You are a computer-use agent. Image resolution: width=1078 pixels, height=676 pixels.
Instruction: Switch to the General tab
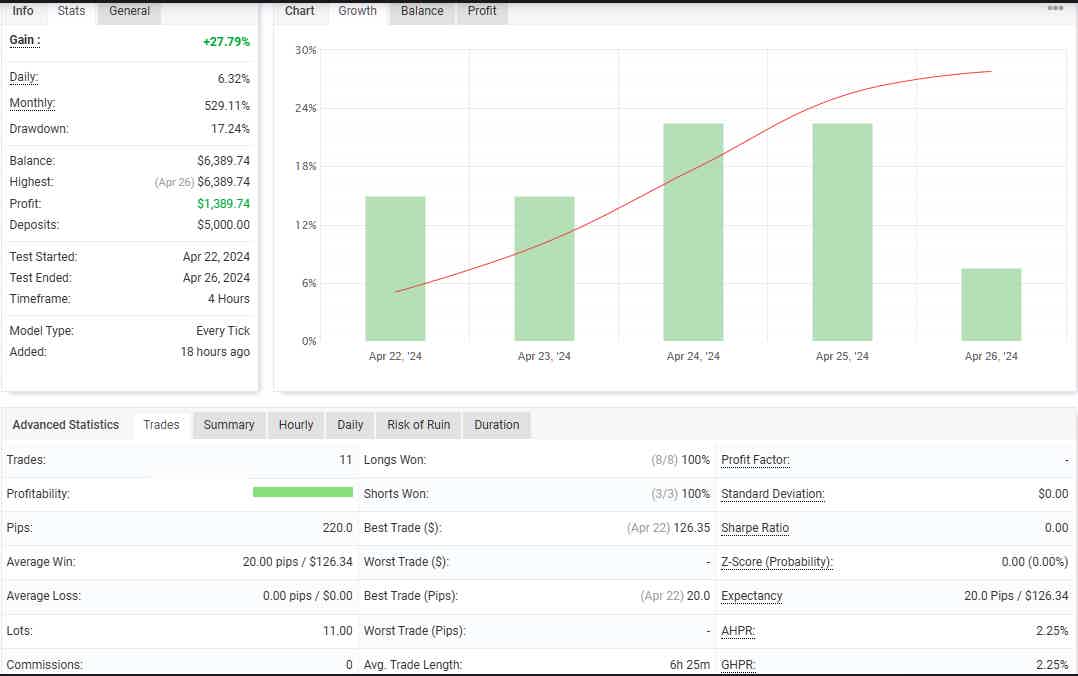pyautogui.click(x=128, y=12)
